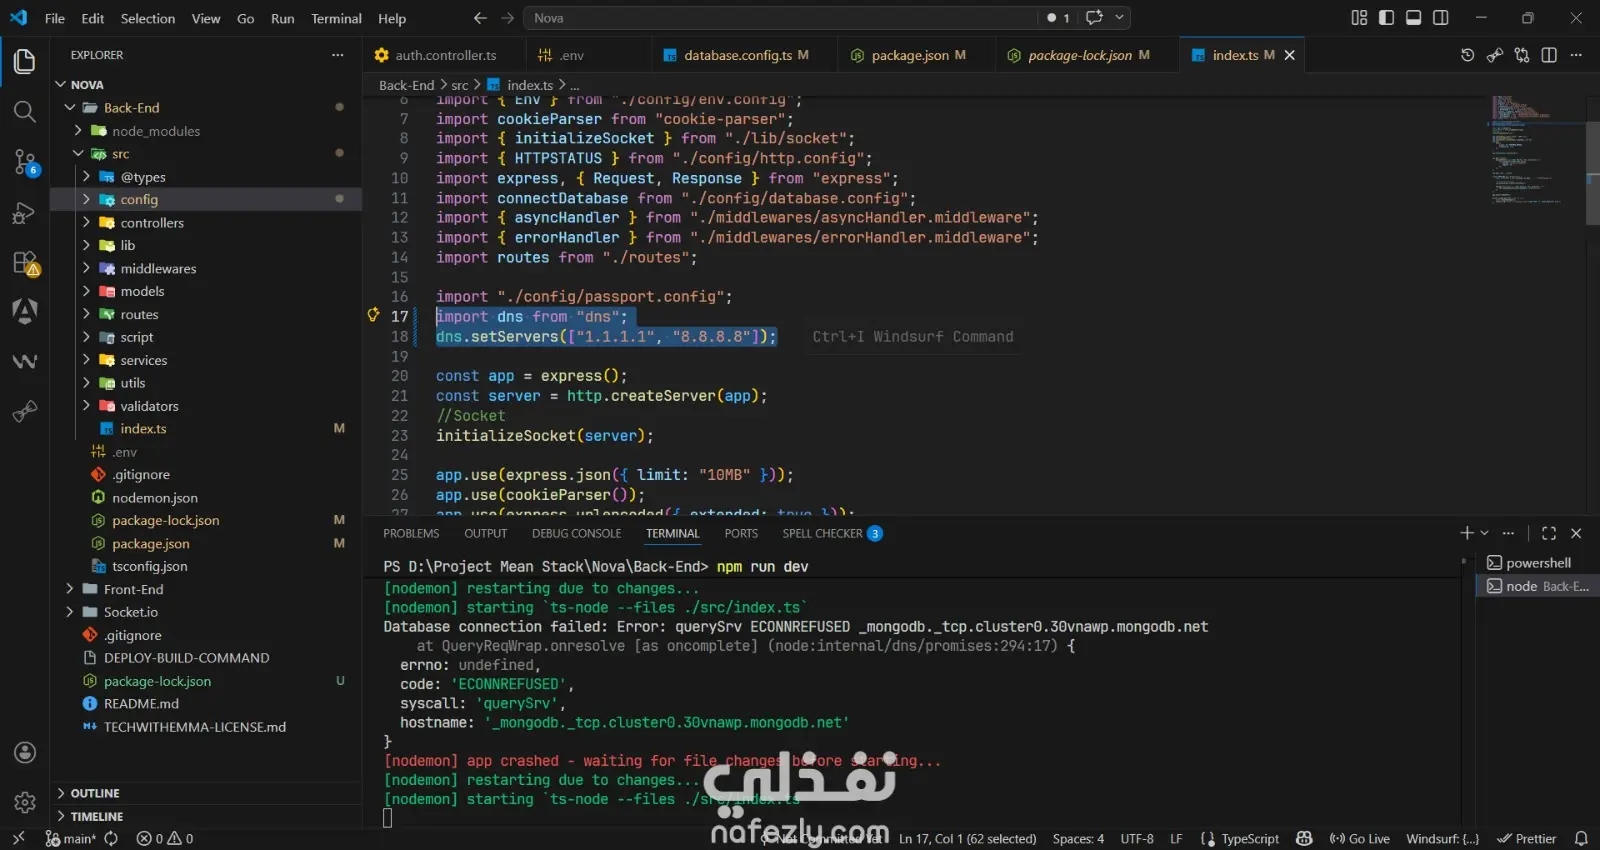This screenshot has width=1600, height=850.
Task: Click the Explorer more actions ellipsis
Action: coord(338,55)
